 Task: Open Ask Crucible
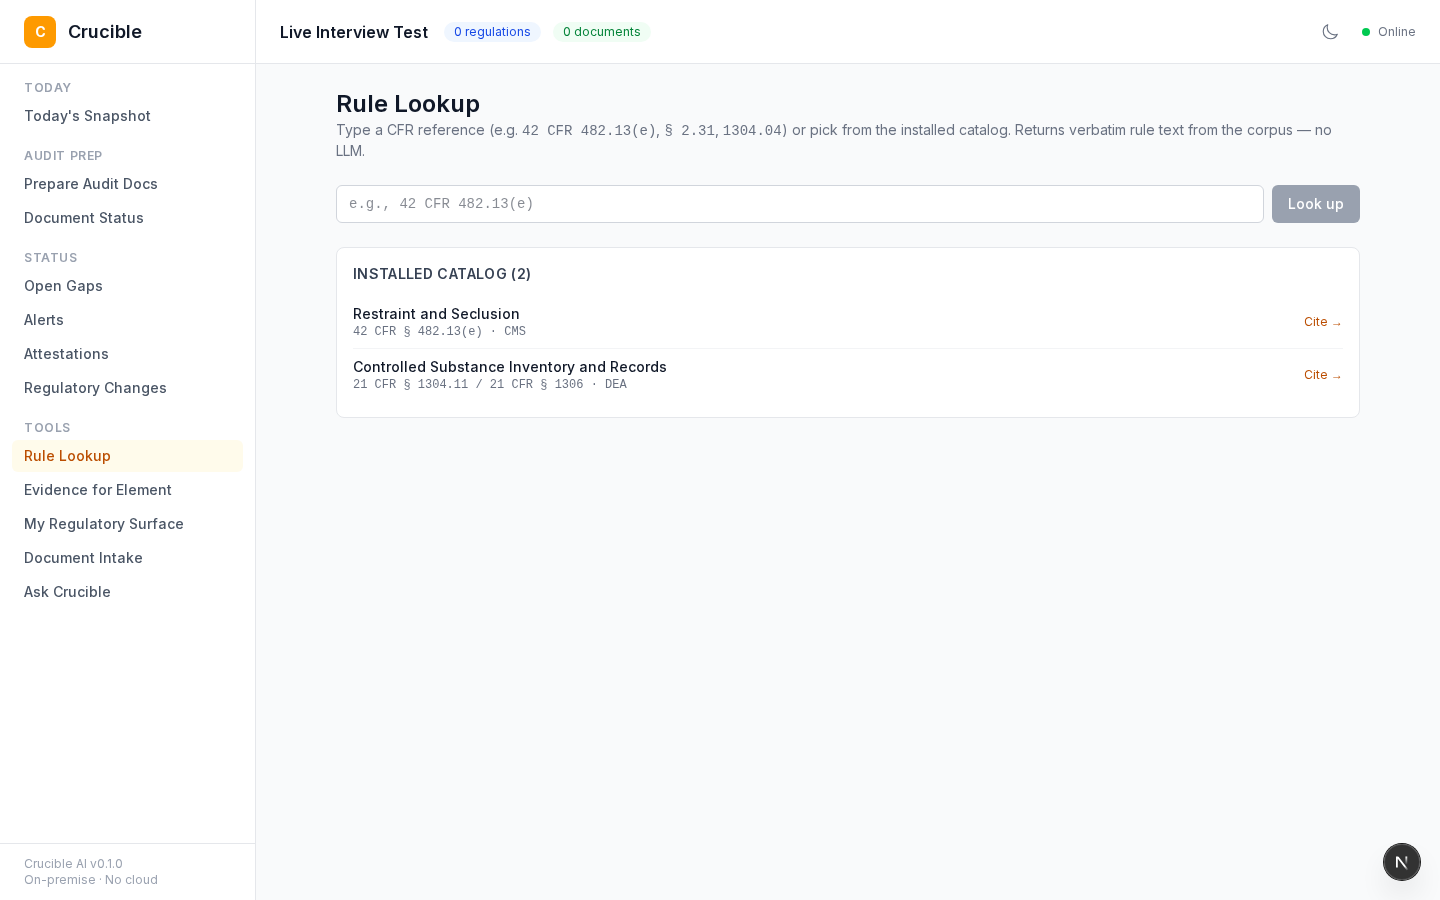[67, 592]
